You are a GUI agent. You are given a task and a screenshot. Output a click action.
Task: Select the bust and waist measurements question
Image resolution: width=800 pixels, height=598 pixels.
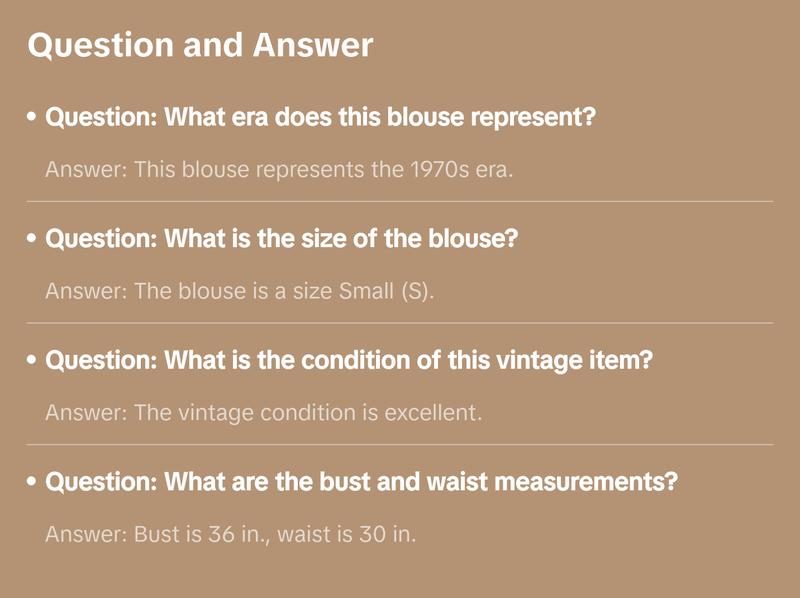362,482
